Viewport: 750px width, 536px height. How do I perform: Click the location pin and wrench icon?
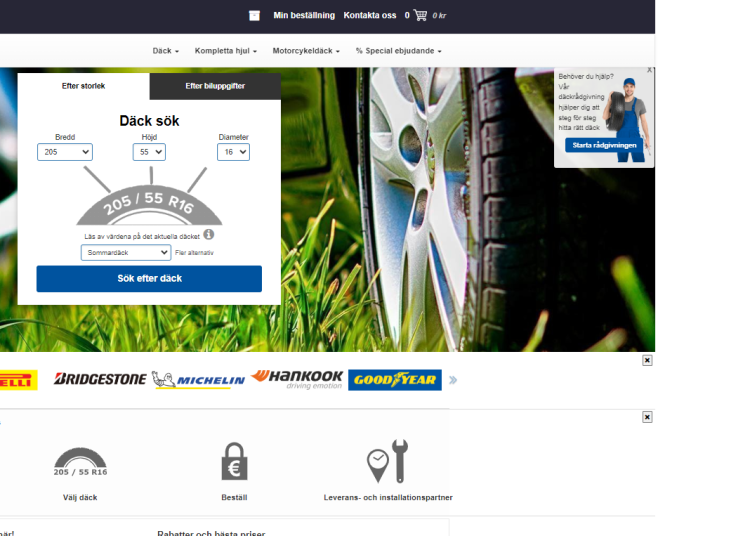[x=387, y=461]
